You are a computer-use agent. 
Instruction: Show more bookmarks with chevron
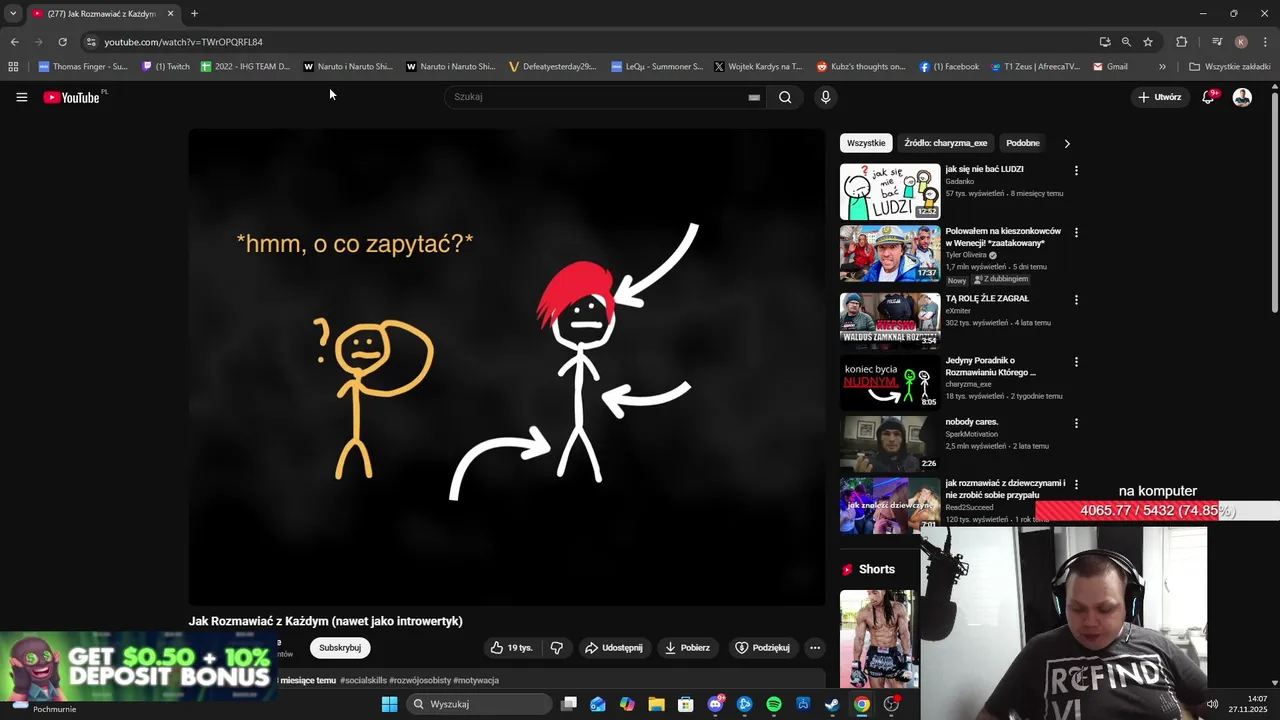click(1162, 67)
